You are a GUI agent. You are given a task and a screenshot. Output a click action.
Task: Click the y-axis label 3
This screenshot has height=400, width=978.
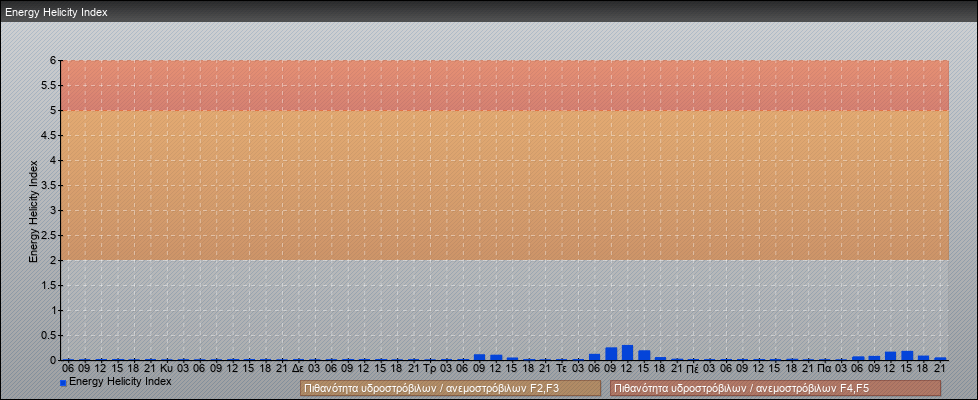[x=54, y=210]
